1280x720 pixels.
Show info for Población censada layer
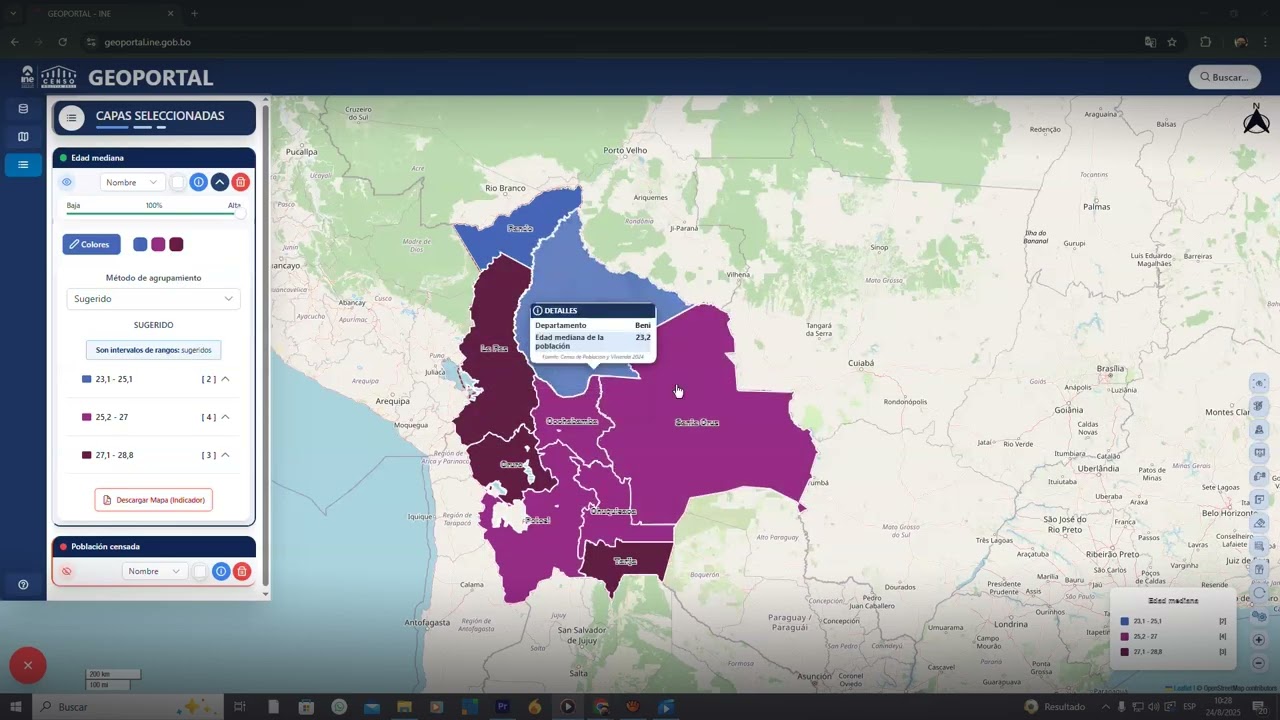click(x=221, y=571)
